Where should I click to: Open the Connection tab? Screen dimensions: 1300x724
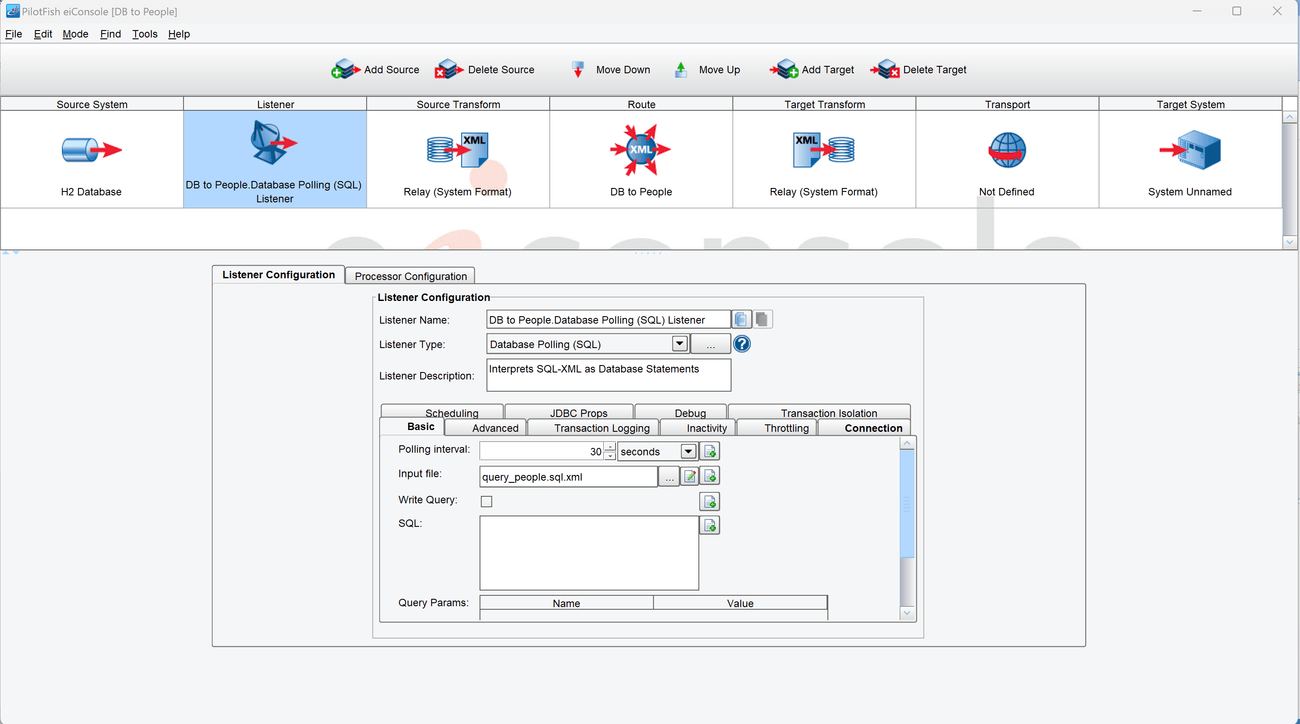[864, 428]
